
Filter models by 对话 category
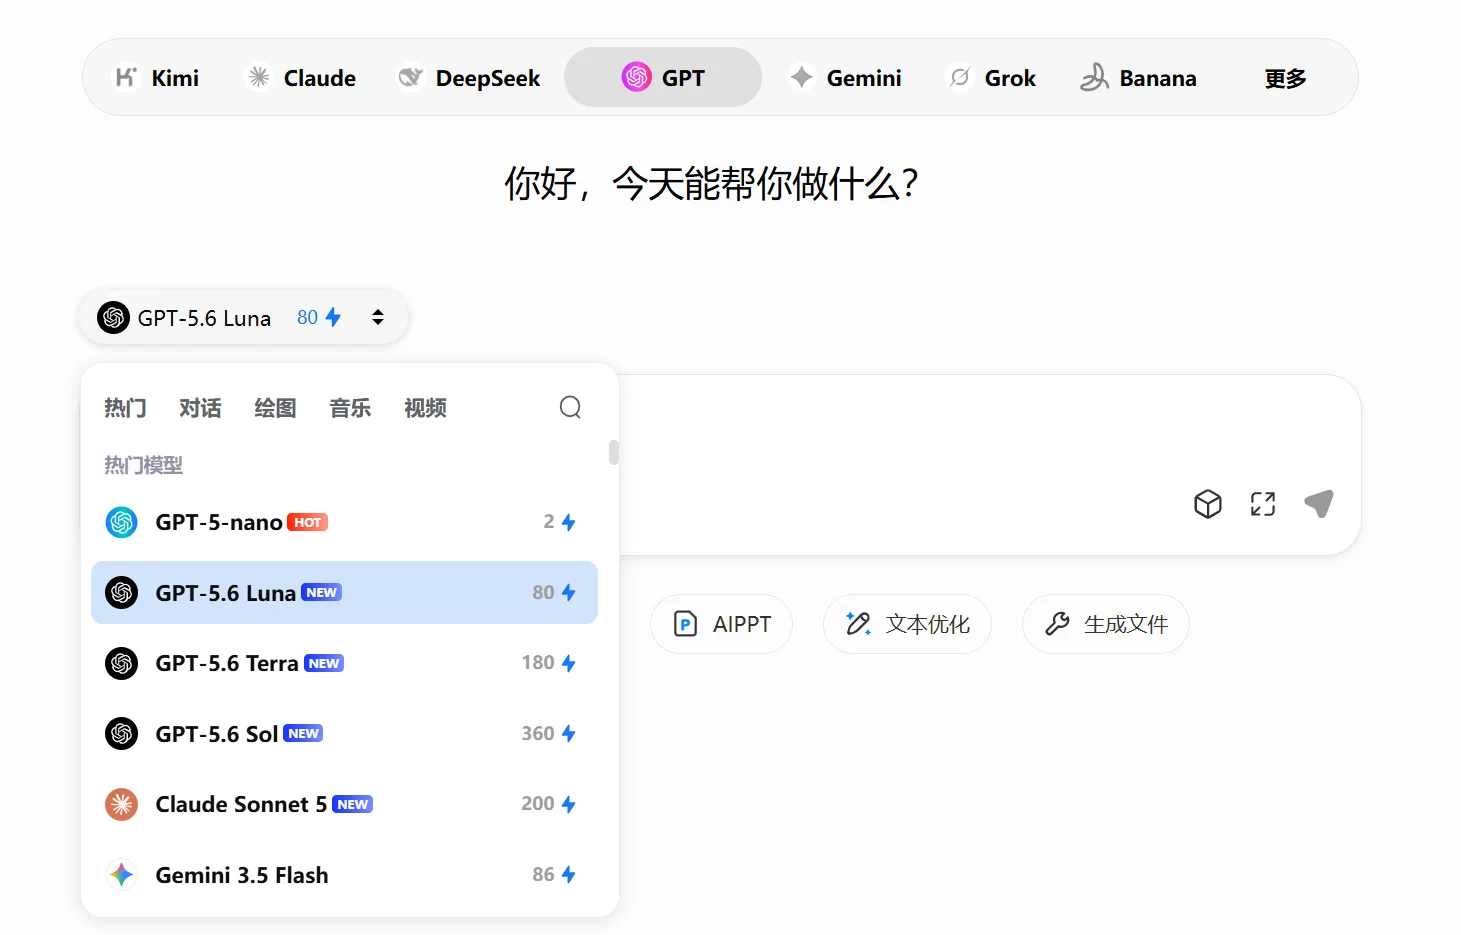200,408
